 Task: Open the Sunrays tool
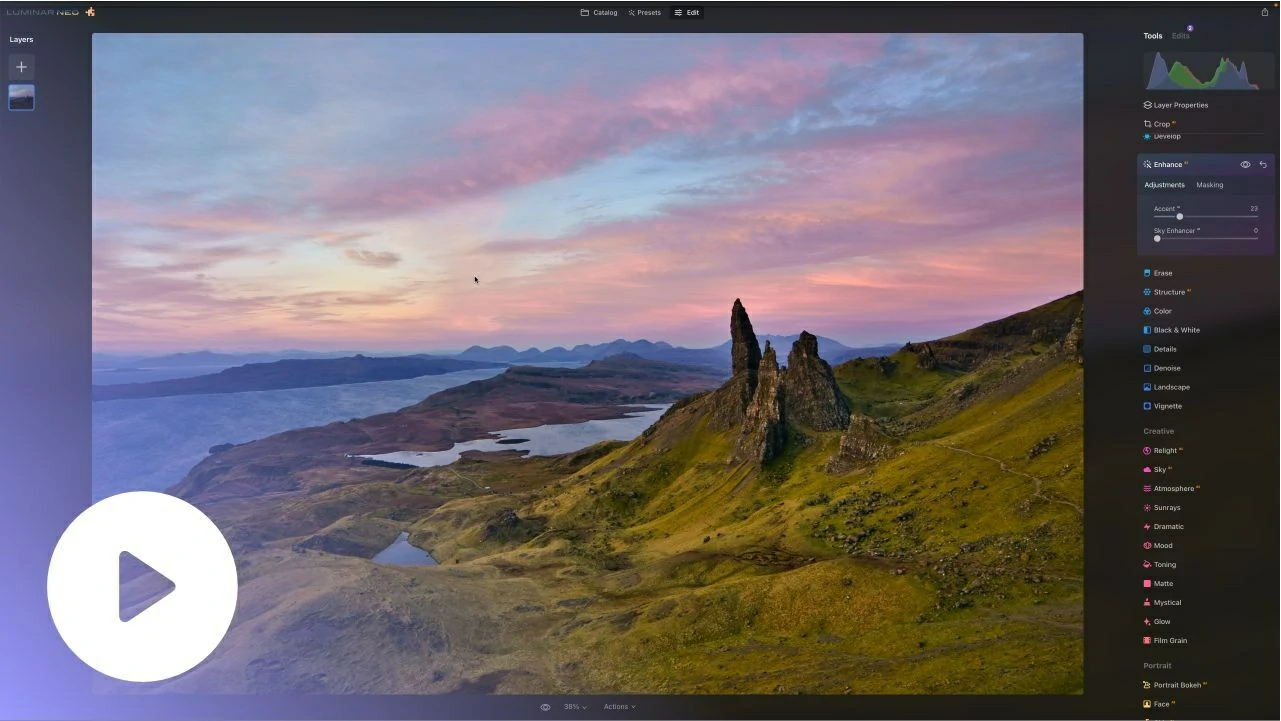pyautogui.click(x=1161, y=508)
